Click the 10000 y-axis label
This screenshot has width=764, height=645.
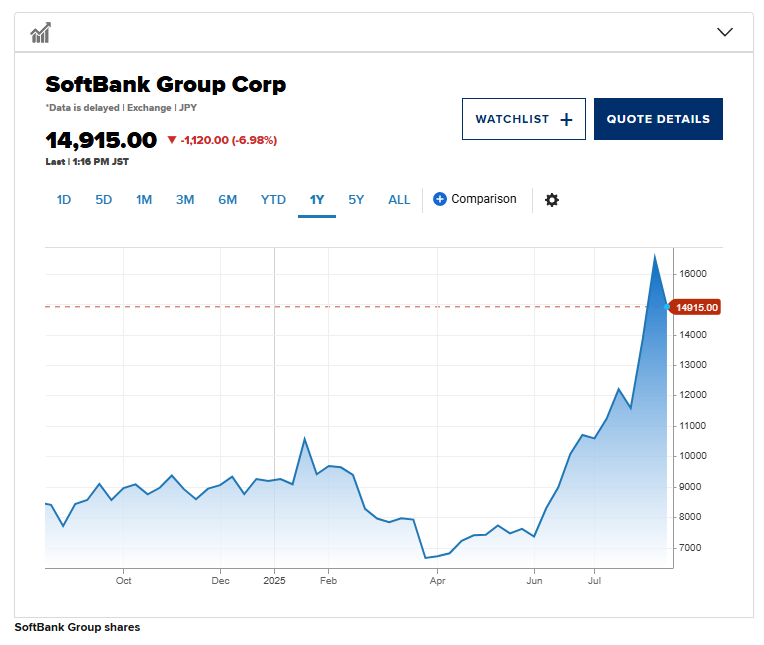point(693,456)
